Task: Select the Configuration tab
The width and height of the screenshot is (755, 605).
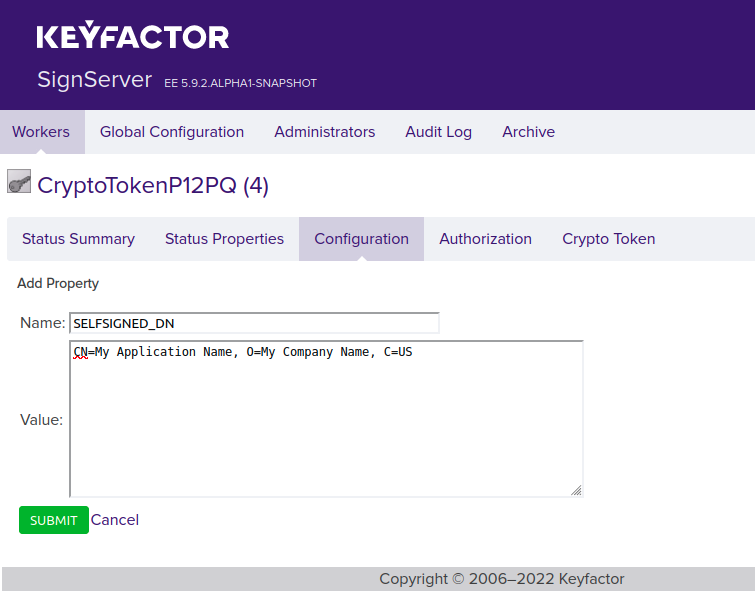Action: (361, 239)
